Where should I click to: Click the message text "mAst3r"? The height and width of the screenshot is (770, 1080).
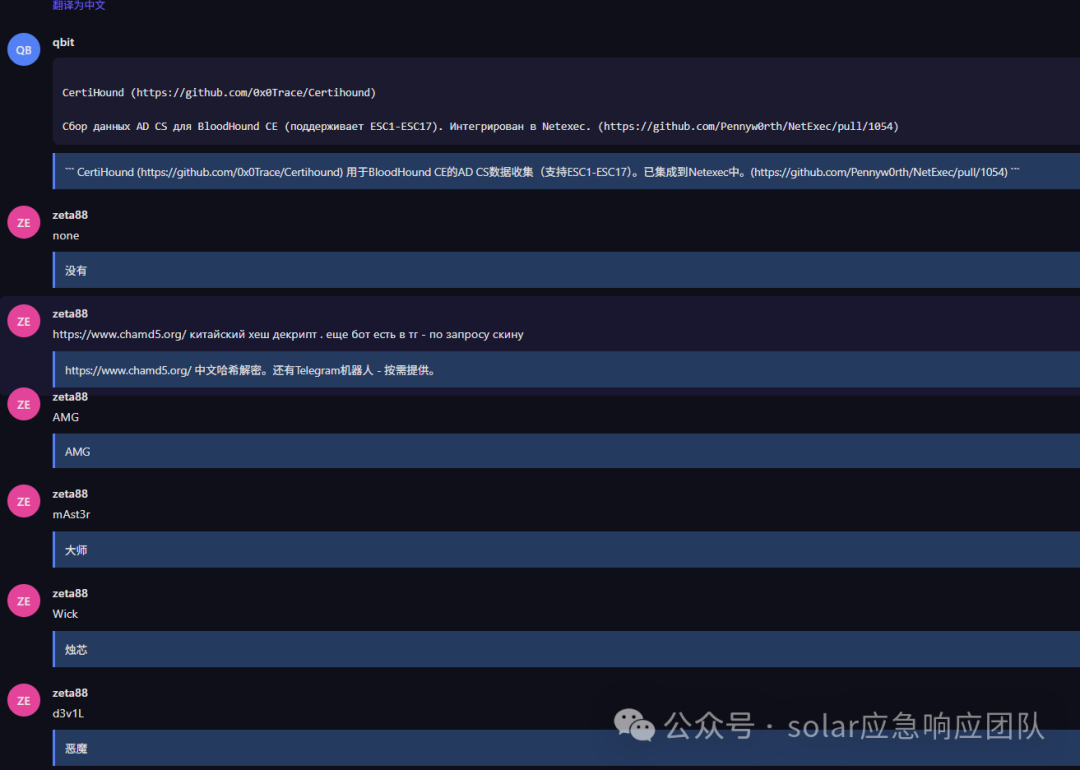tap(72, 514)
